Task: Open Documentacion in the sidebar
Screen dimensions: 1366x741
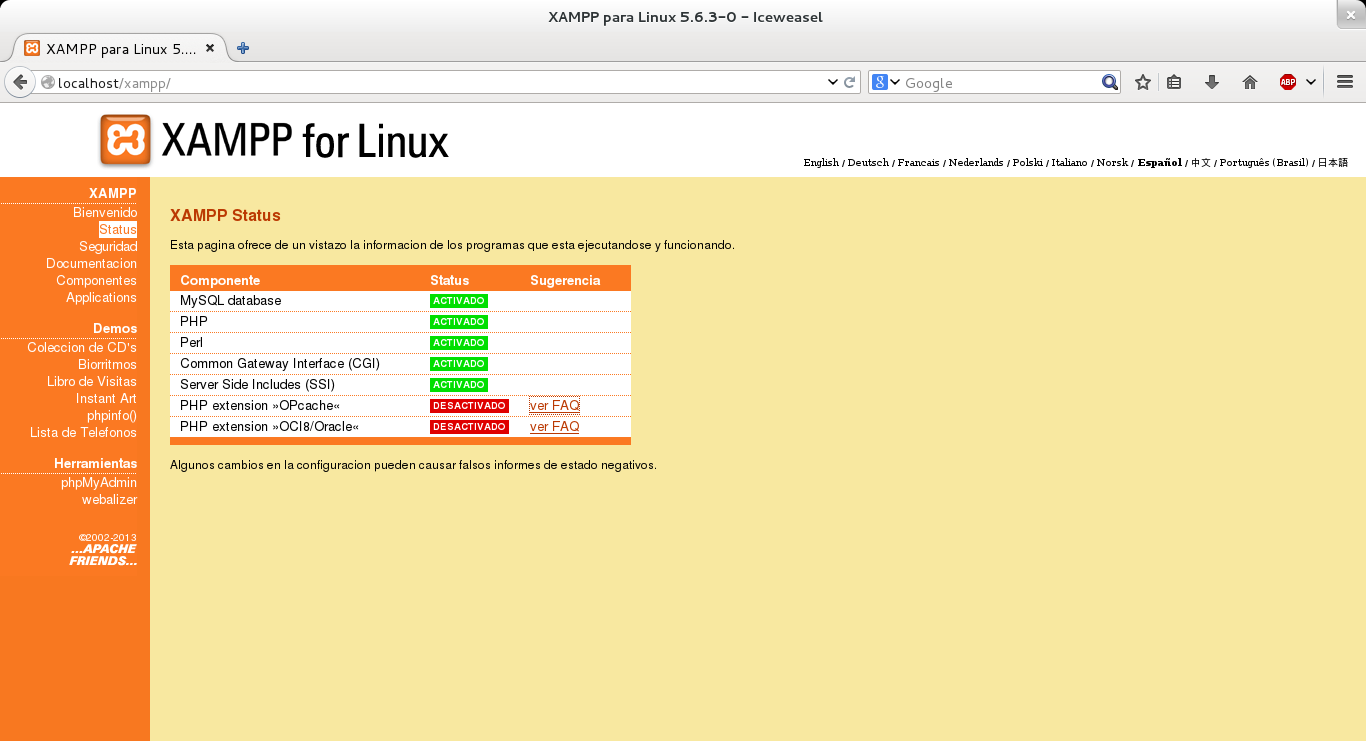Action: click(x=91, y=264)
